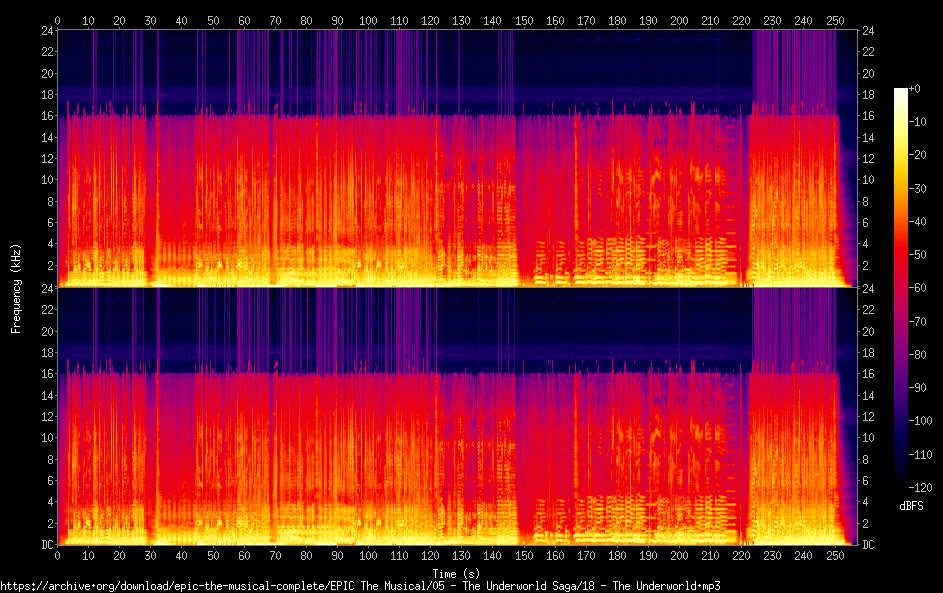Image resolution: width=943 pixels, height=593 pixels.
Task: Click the "Time (s)" axis label
Action: 456,573
